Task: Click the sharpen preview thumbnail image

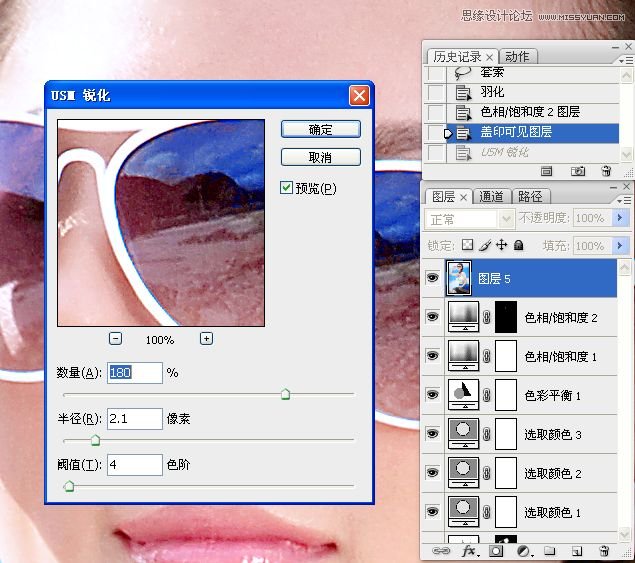Action: [161, 223]
